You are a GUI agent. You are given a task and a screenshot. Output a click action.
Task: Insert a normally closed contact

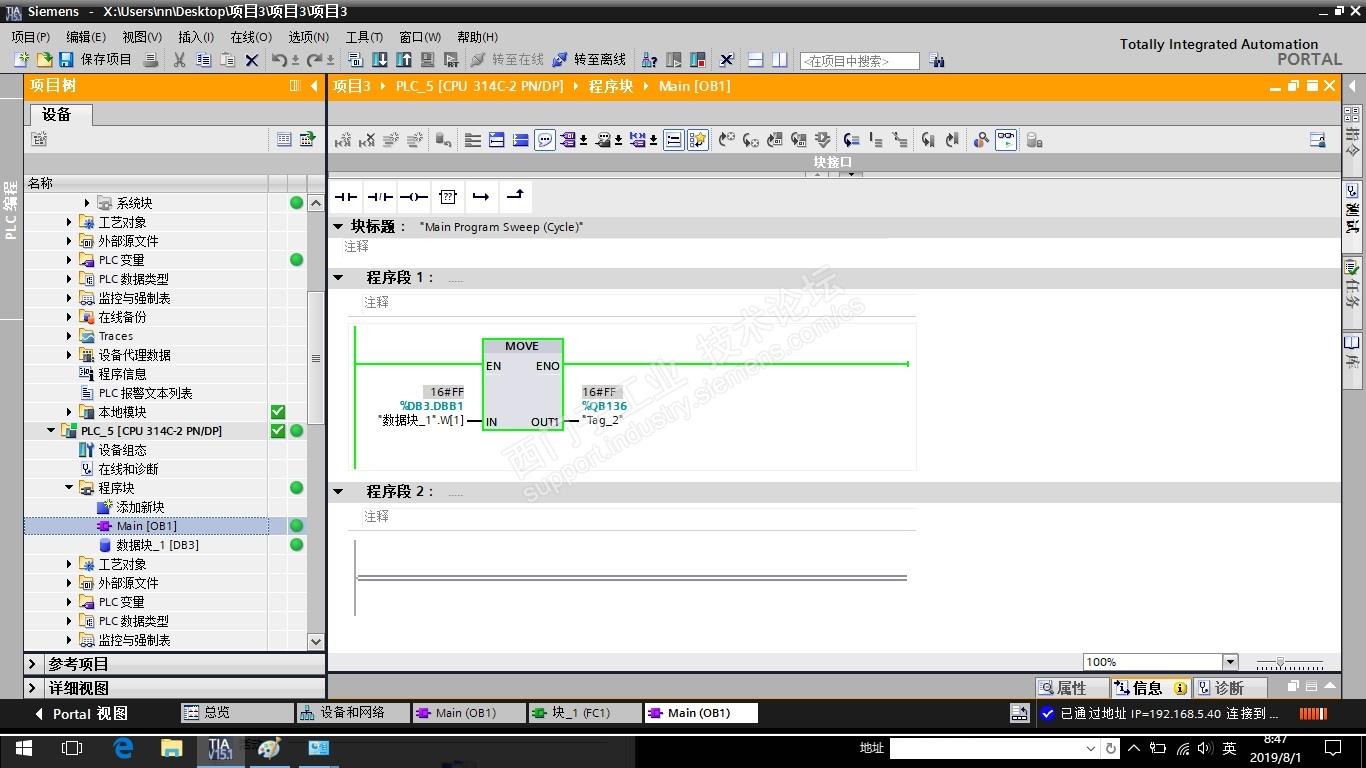click(380, 196)
